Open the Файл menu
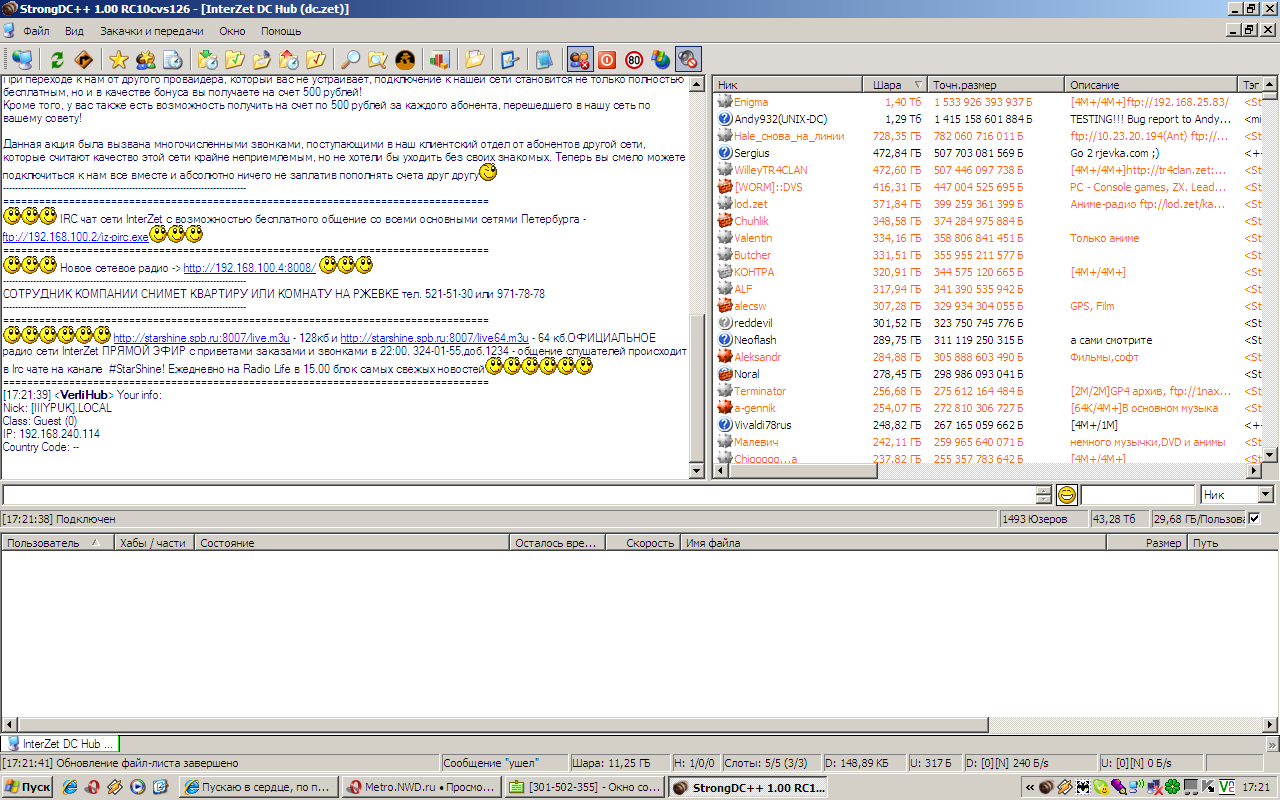Image resolution: width=1280 pixels, height=800 pixels. pyautogui.click(x=36, y=31)
